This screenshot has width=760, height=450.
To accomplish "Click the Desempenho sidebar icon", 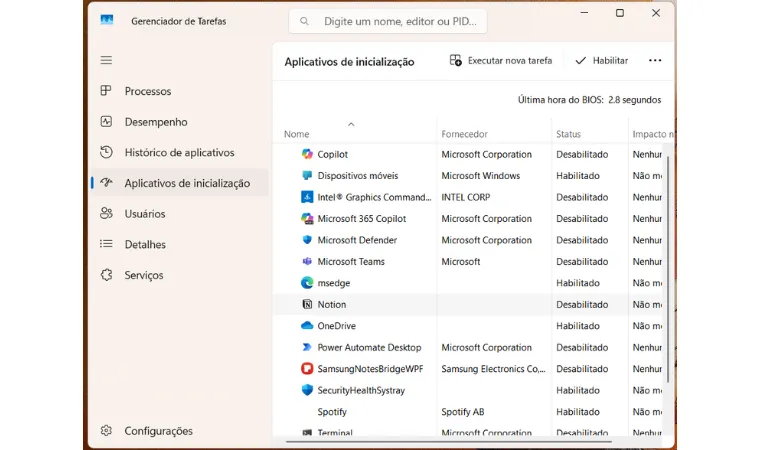I will tap(106, 121).
